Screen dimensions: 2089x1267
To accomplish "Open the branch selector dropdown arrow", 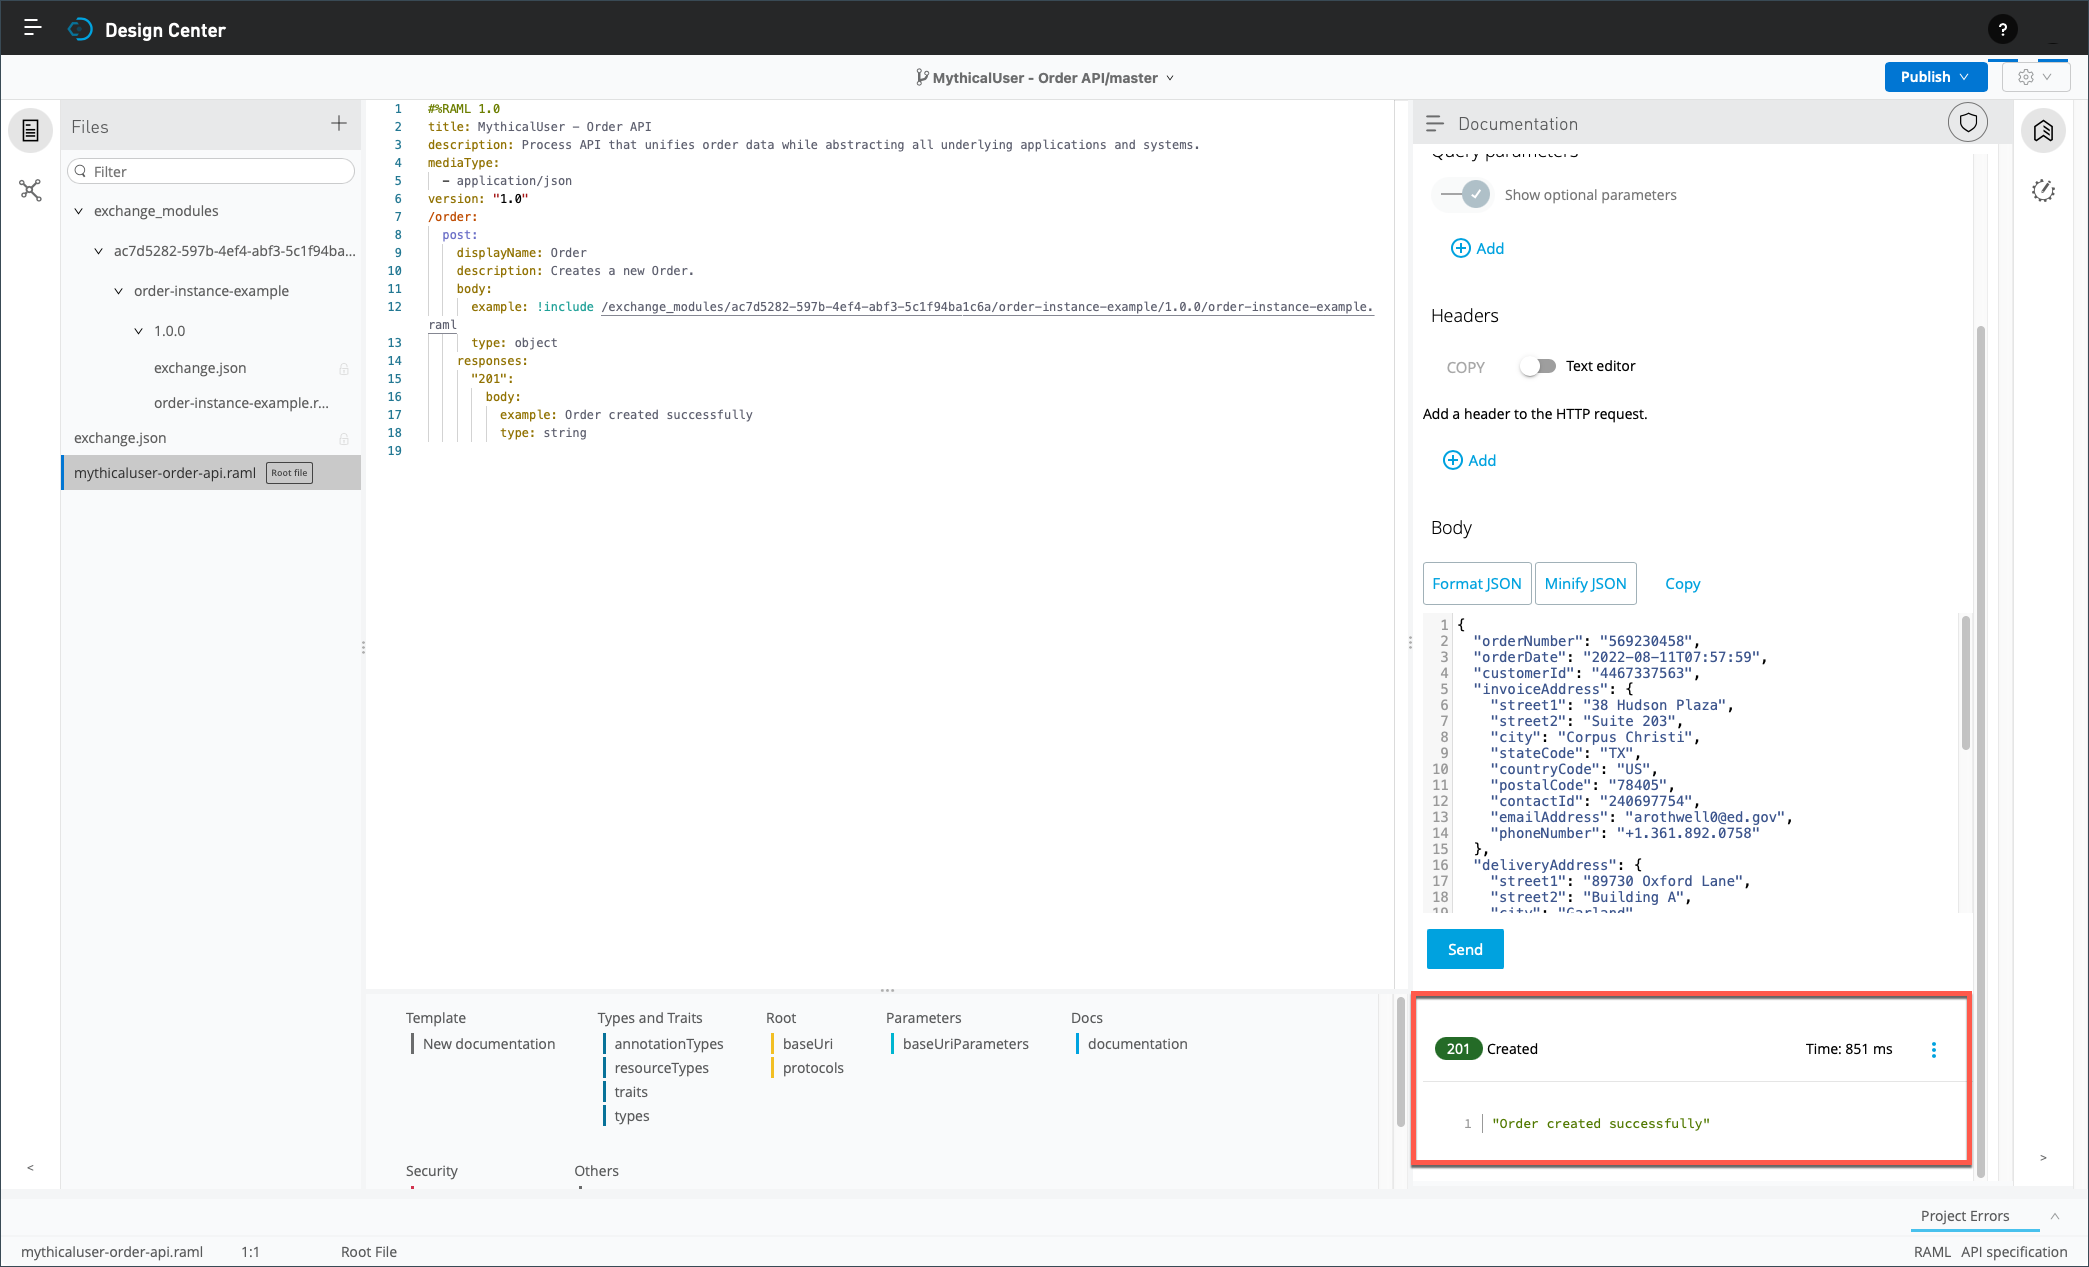I will click(1170, 78).
